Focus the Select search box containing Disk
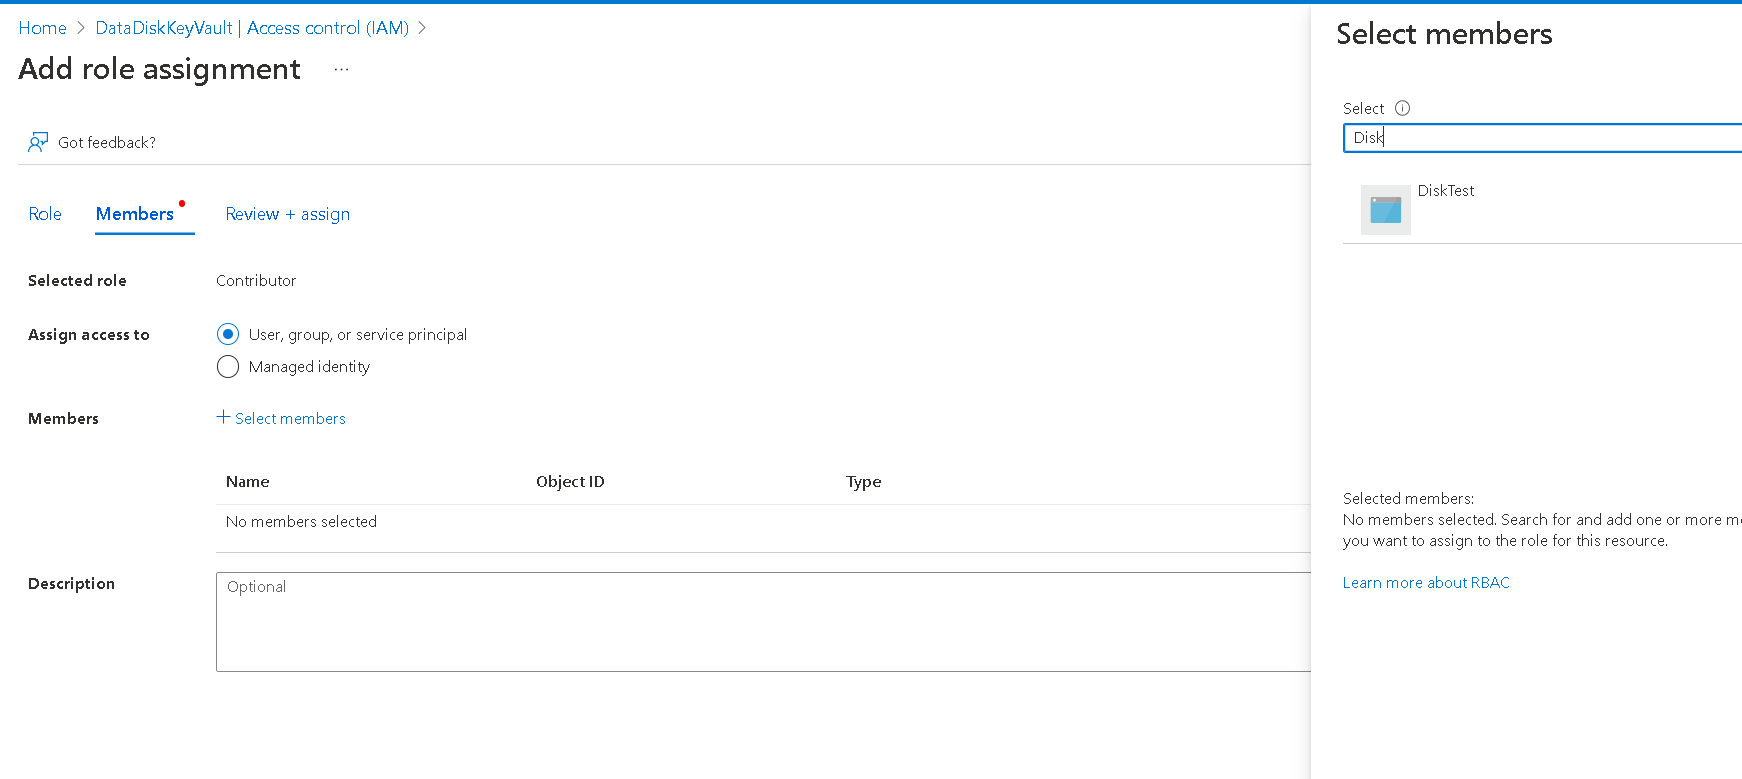 pos(1542,138)
